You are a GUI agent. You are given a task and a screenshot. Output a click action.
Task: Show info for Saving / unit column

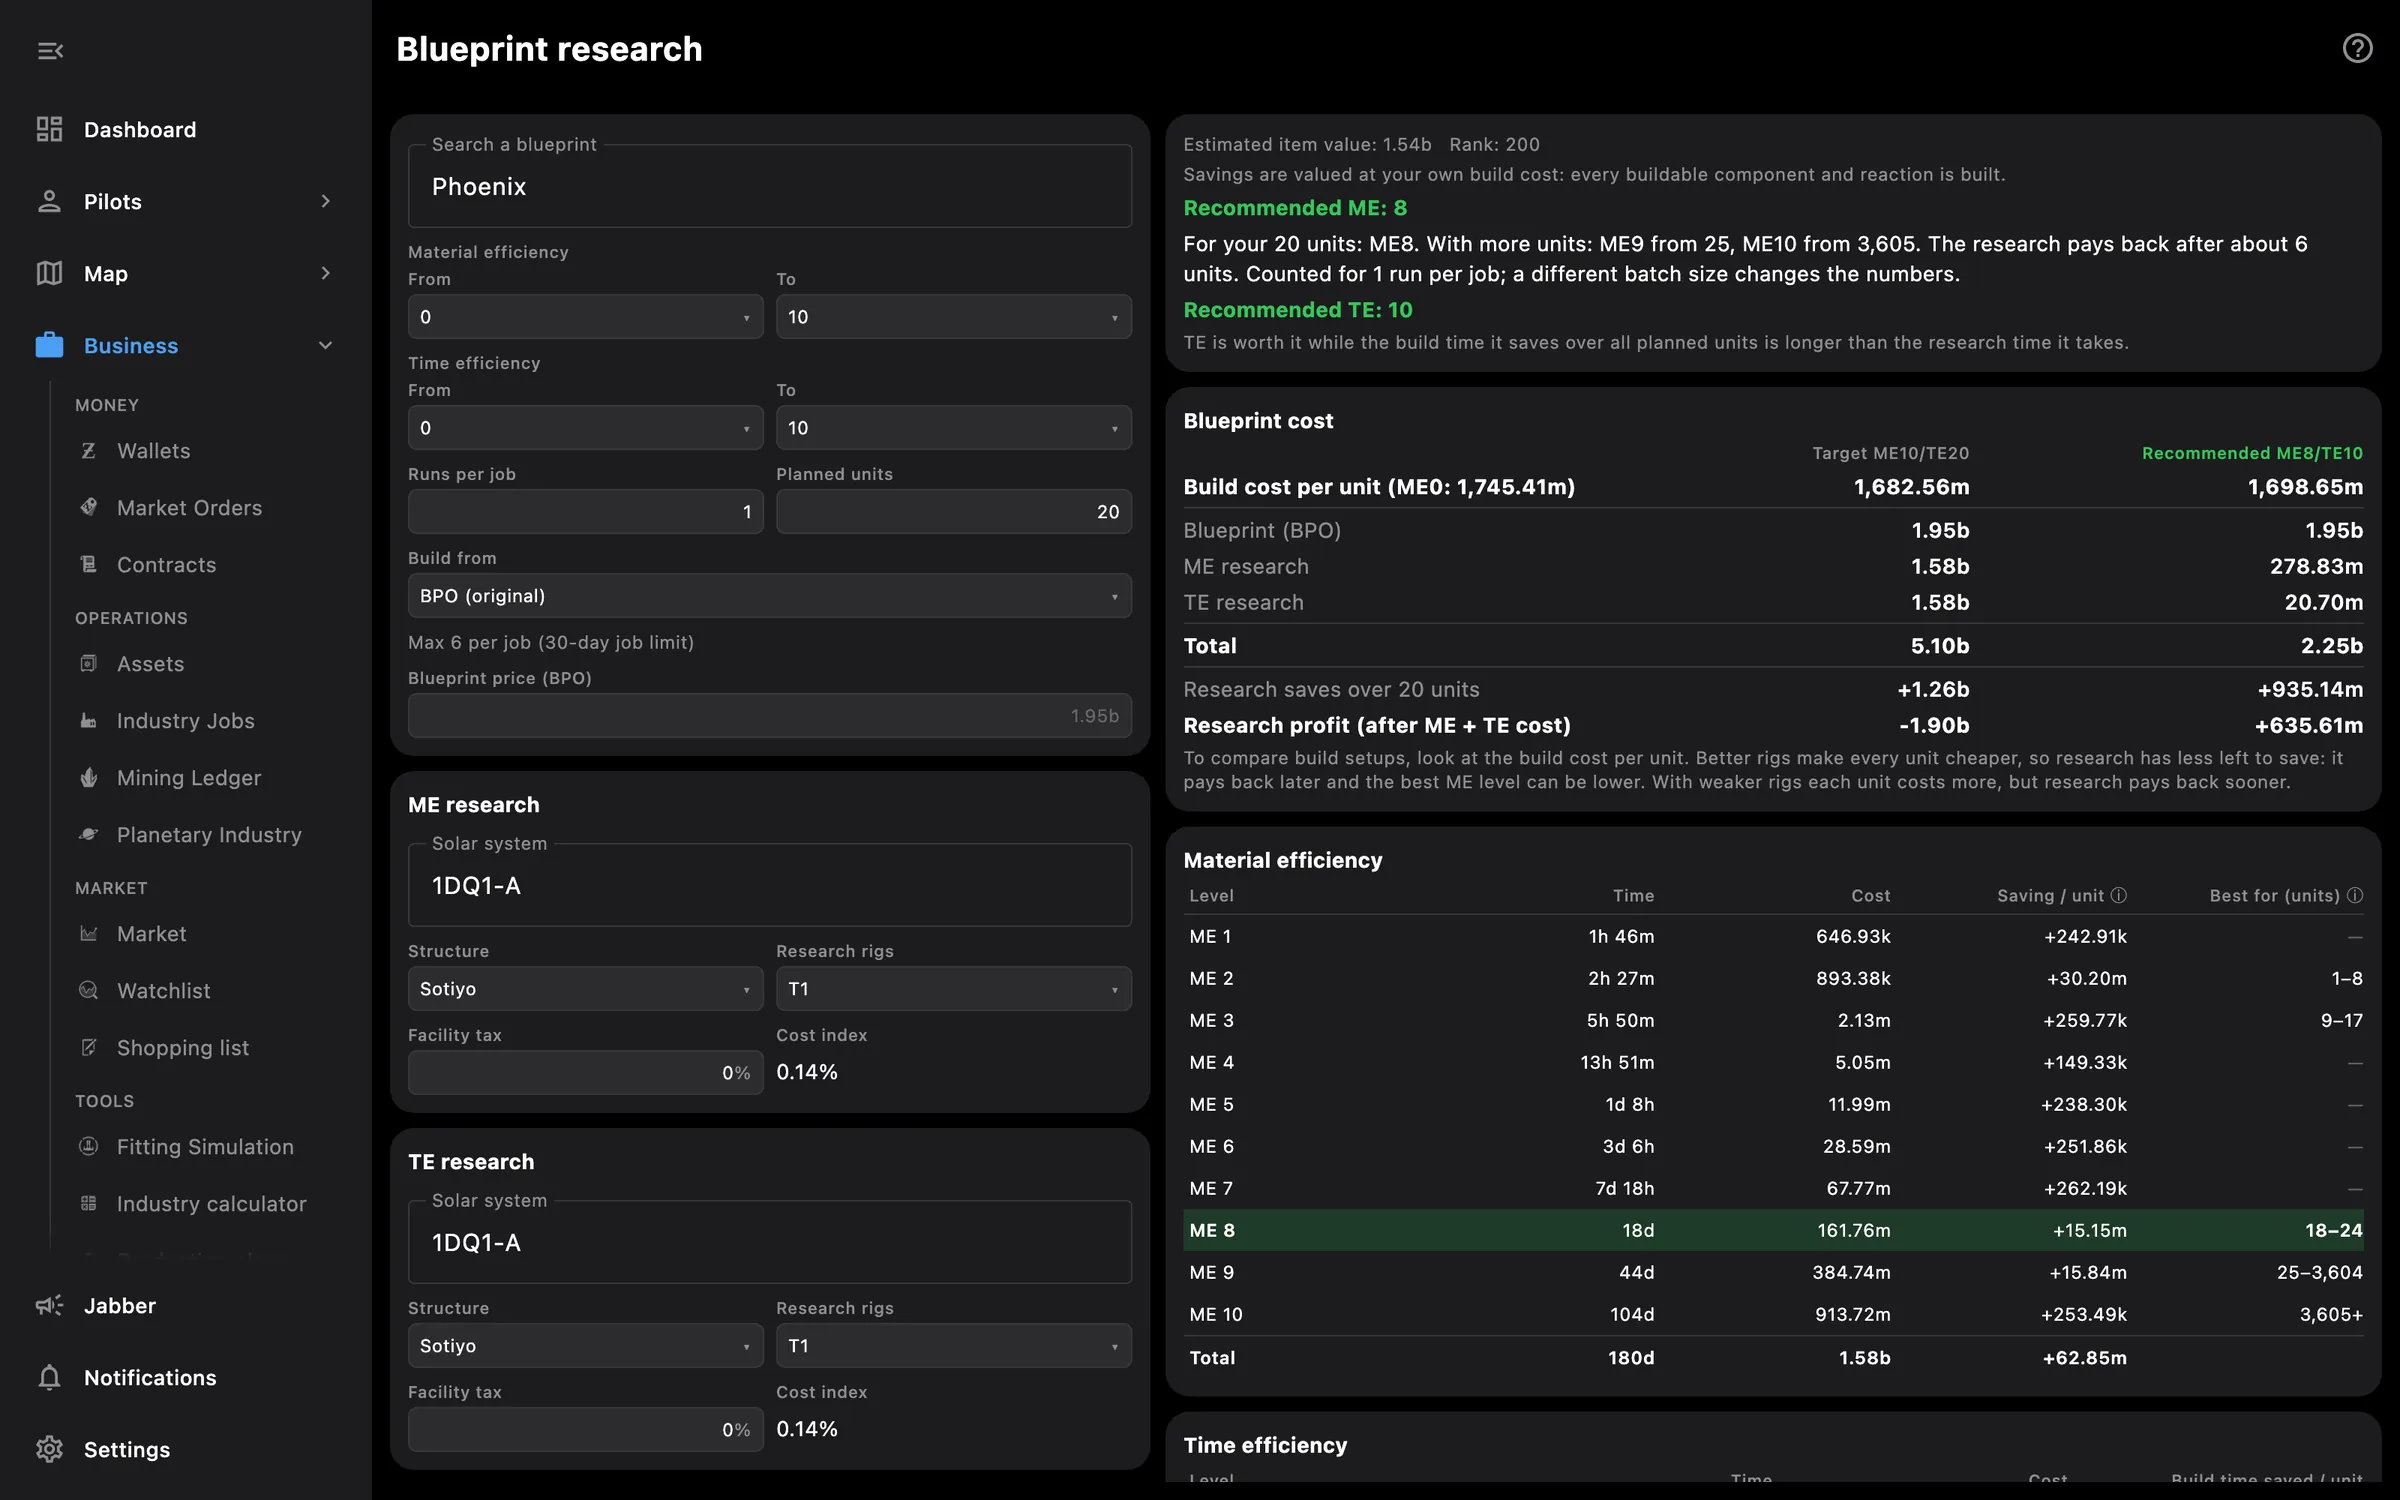pyautogui.click(x=2119, y=895)
